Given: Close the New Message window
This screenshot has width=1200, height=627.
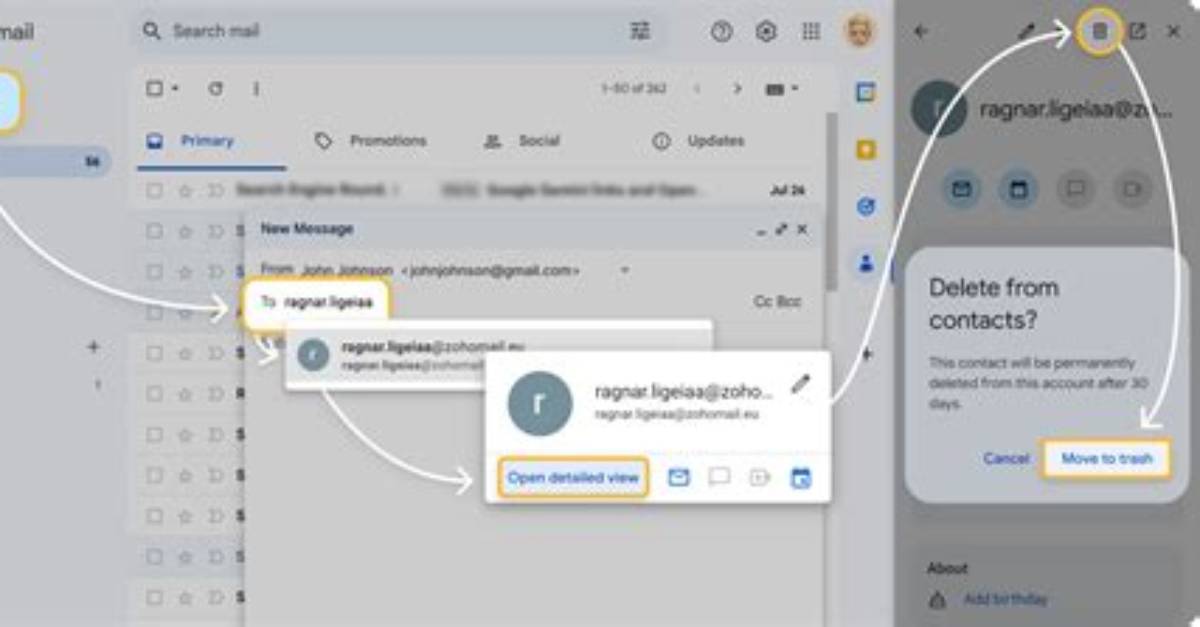Looking at the screenshot, I should point(802,229).
